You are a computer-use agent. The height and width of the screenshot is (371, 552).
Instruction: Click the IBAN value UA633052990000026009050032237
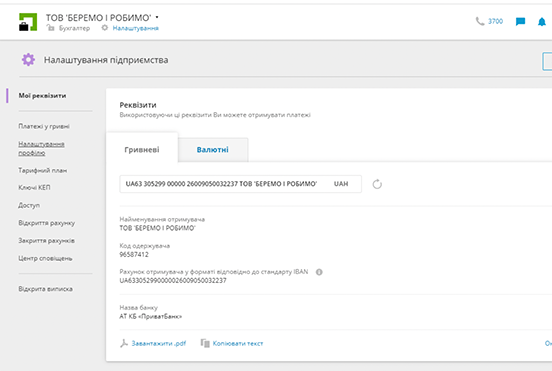[173, 281]
